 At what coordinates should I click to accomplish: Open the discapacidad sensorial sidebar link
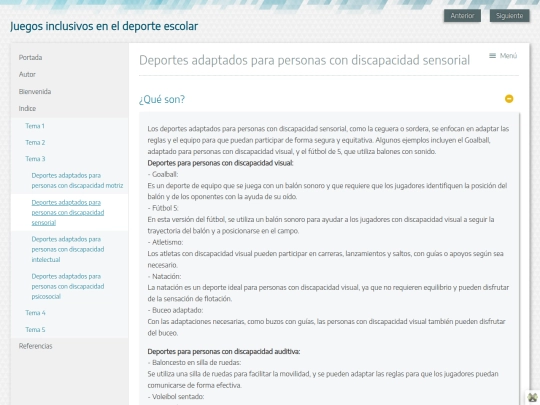pyautogui.click(x=68, y=212)
